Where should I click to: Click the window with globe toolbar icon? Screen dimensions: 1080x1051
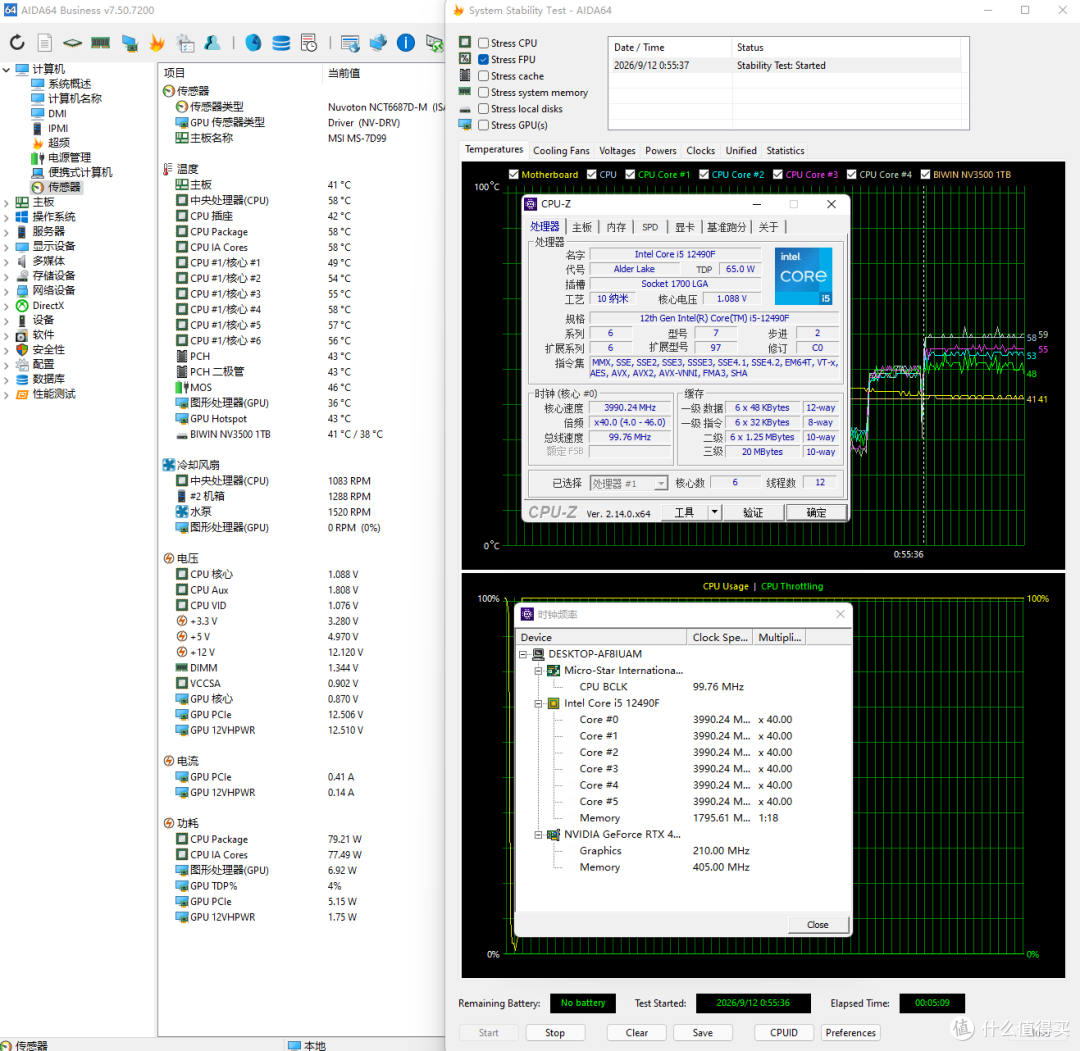(x=350, y=43)
